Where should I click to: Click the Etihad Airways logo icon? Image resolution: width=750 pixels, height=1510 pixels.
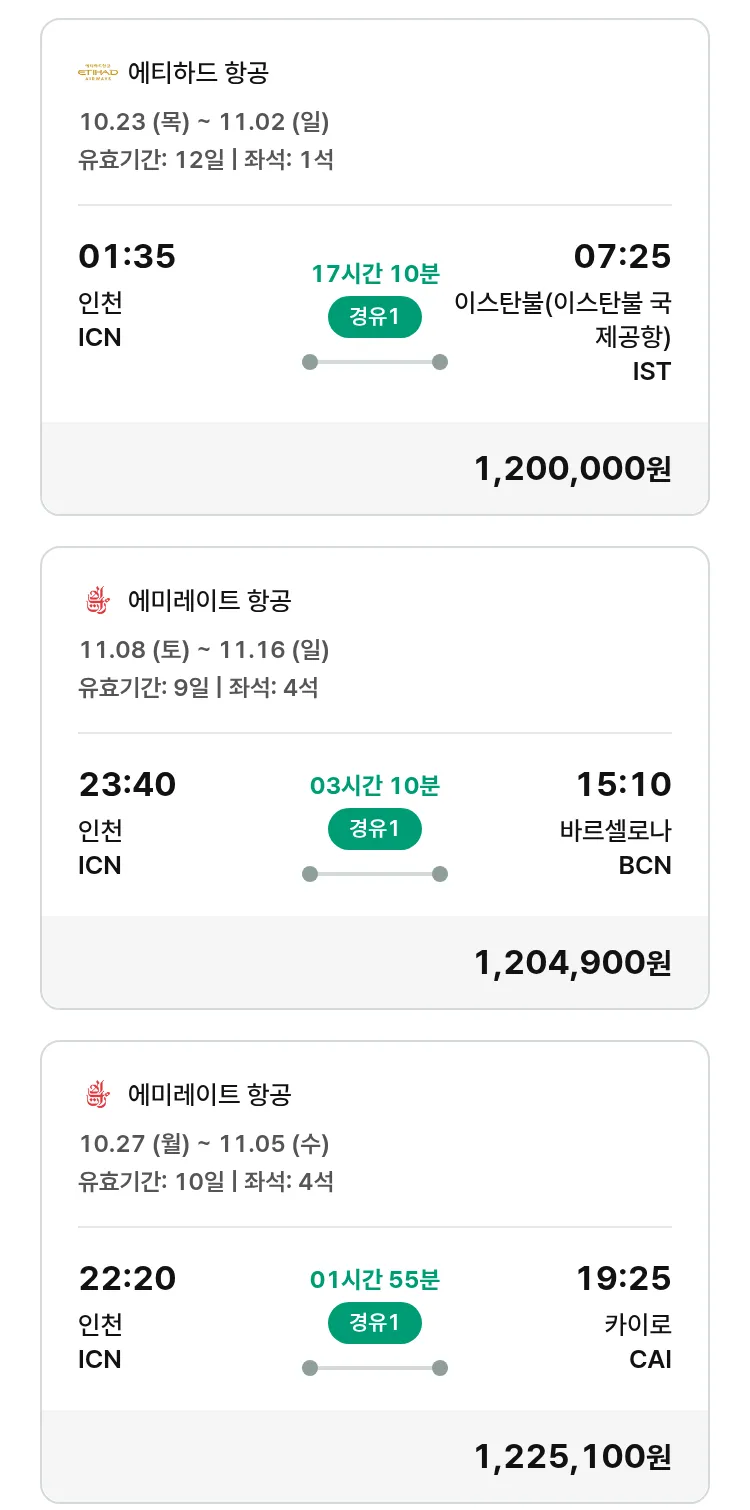[98, 73]
